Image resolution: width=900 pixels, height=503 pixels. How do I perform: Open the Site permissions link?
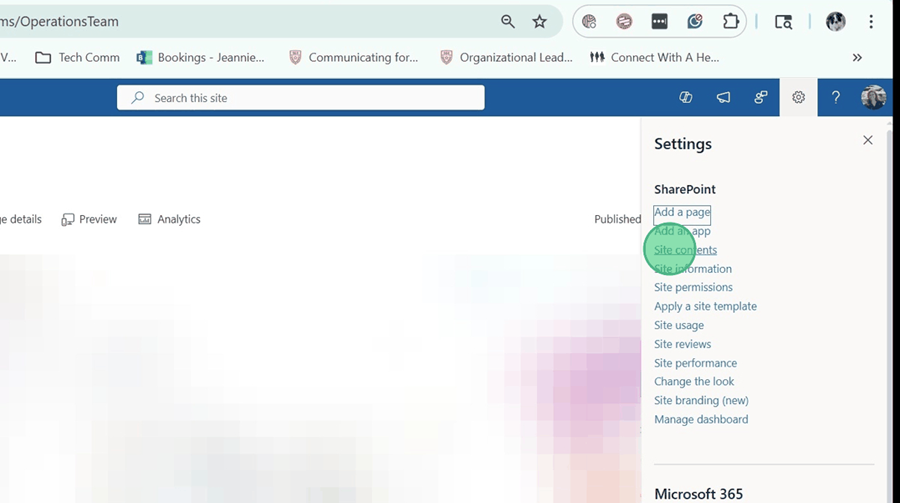click(693, 287)
